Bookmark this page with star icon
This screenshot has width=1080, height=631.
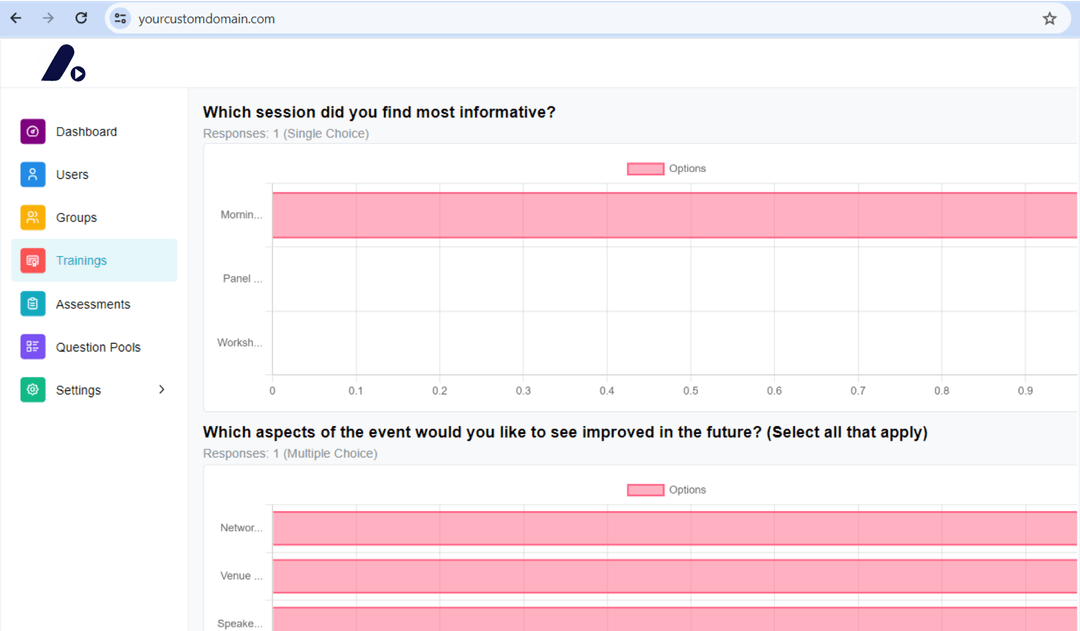click(1049, 18)
